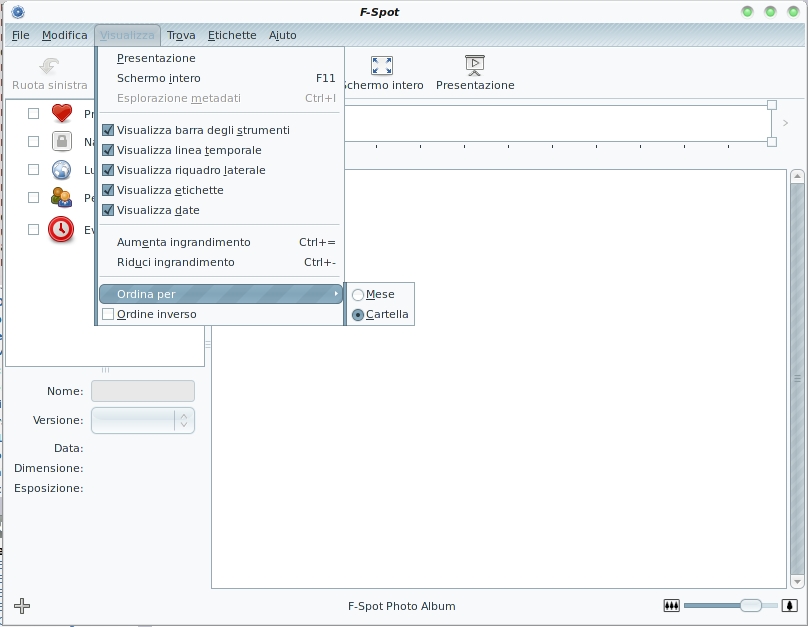Select the Cartella sort radio option
Viewport: 808px width, 627px height.
(x=358, y=315)
